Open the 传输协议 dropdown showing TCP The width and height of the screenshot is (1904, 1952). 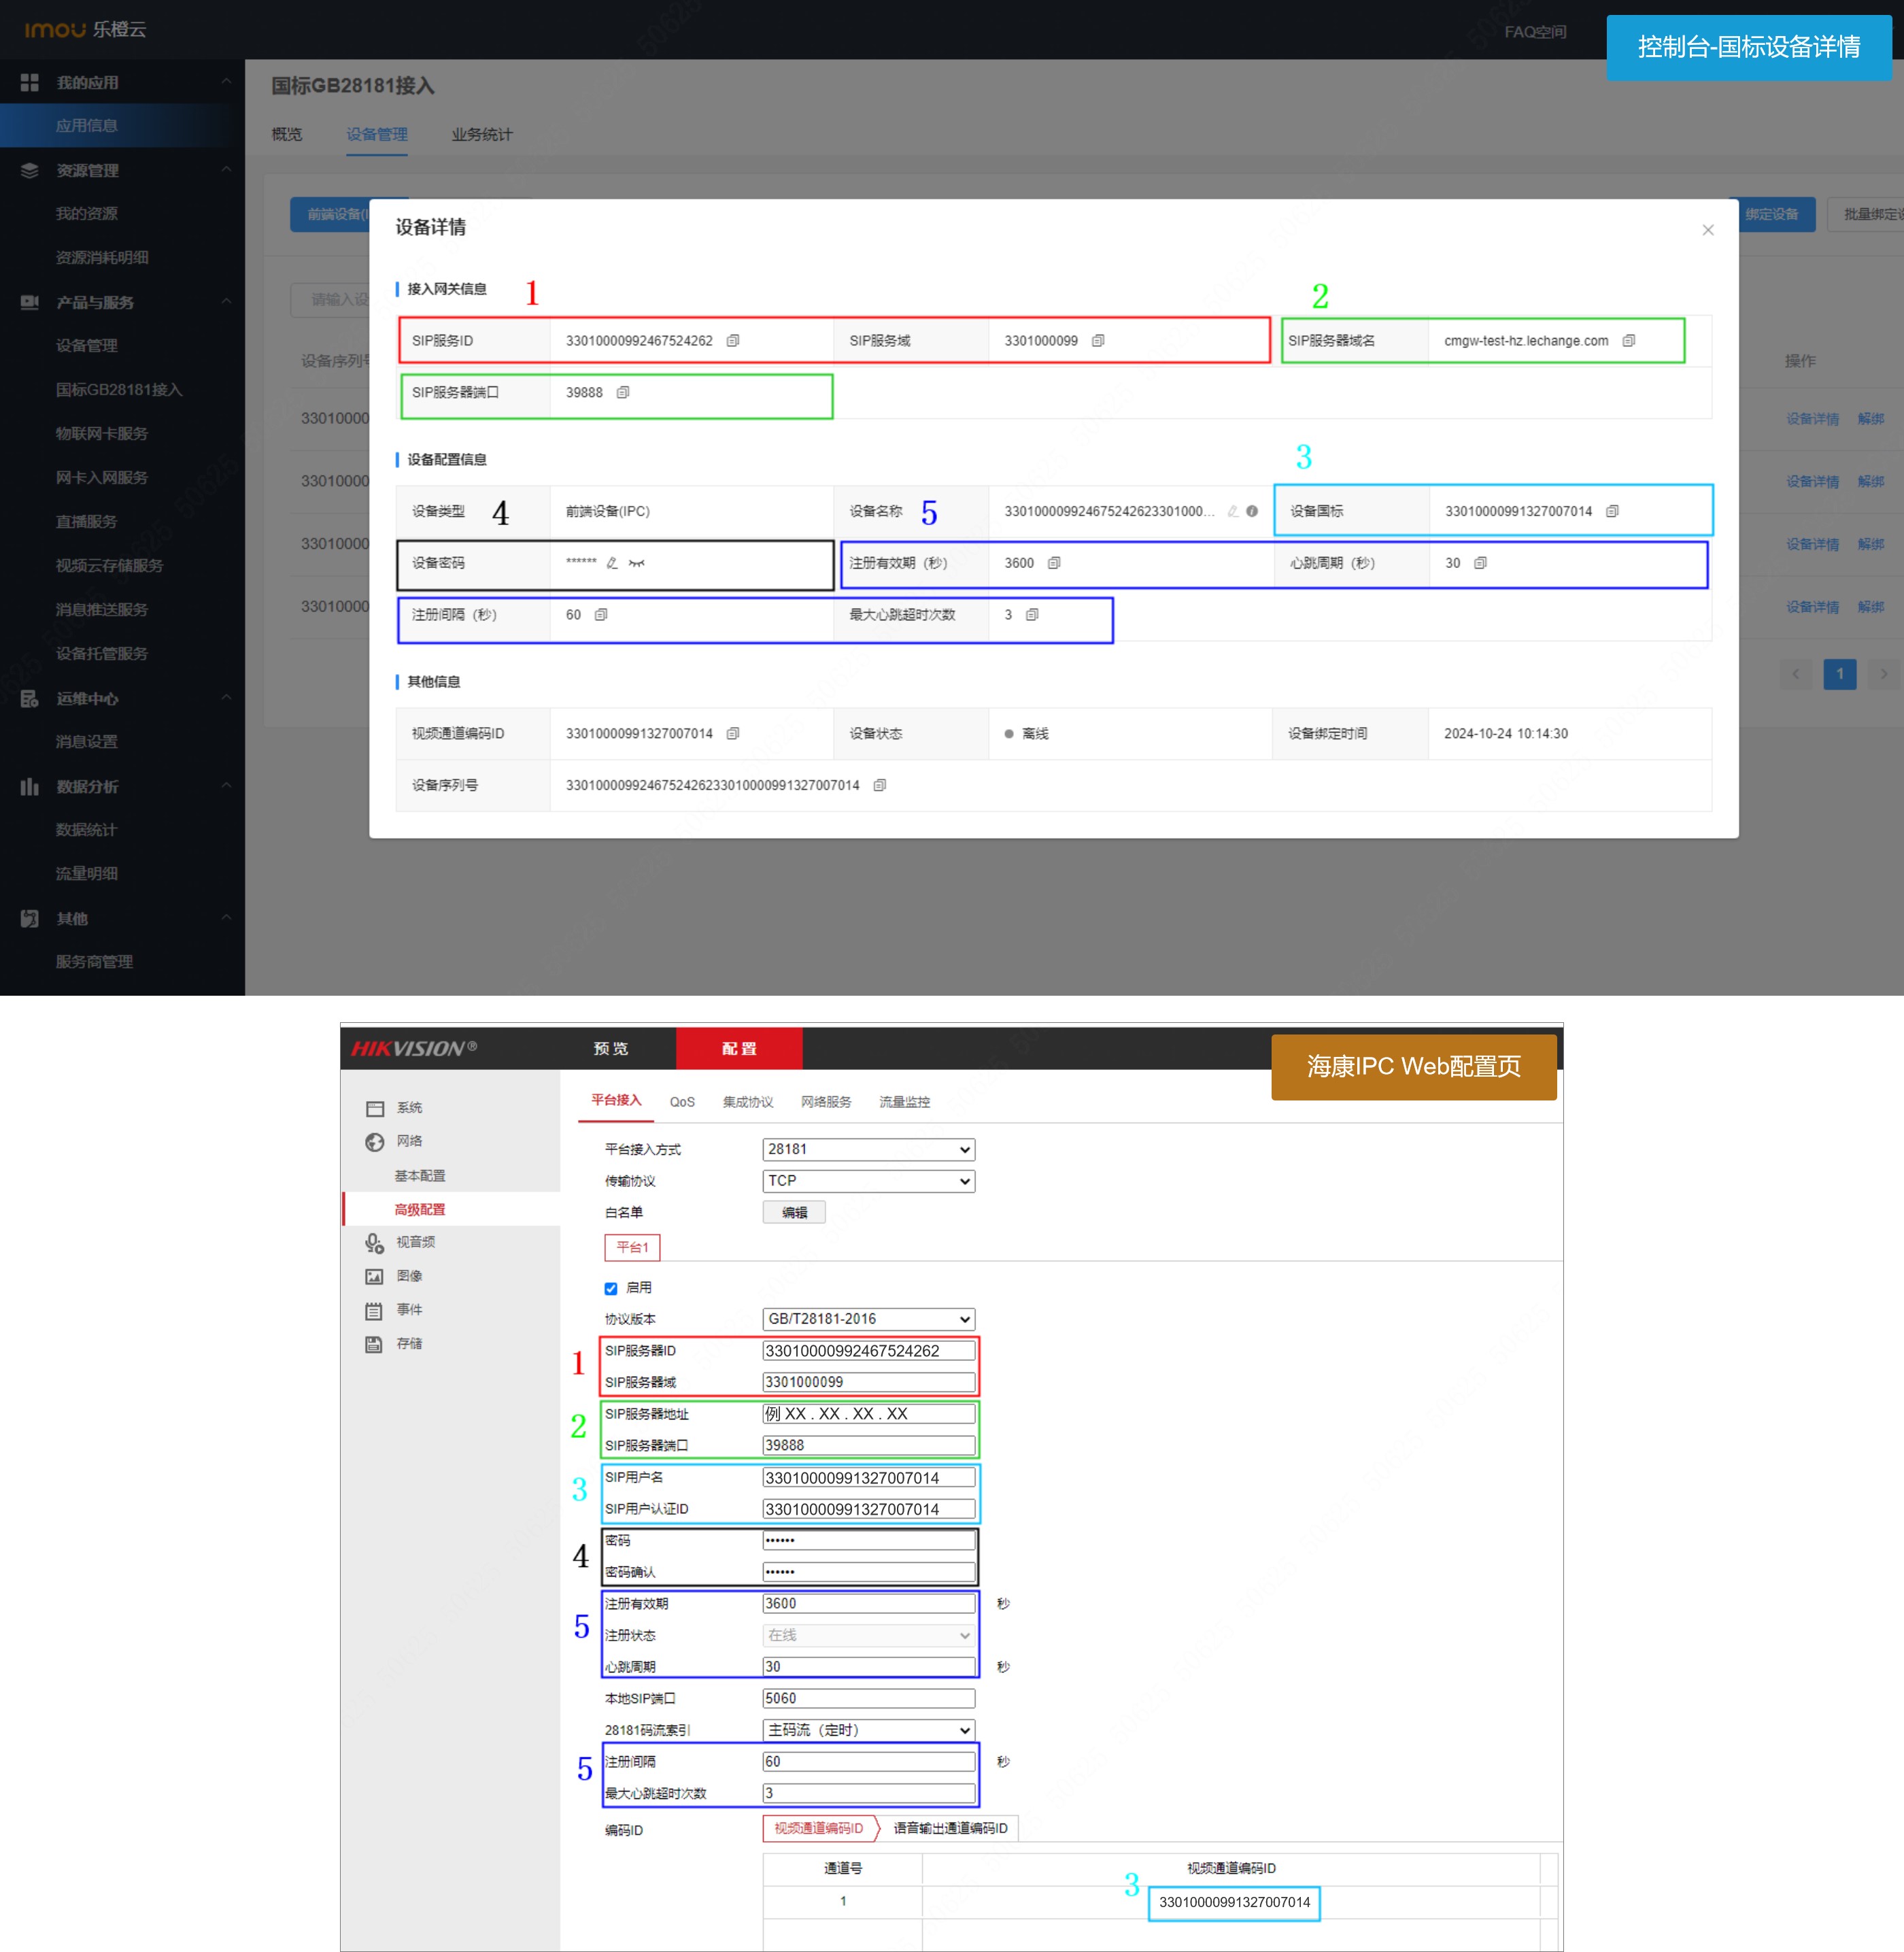coord(868,1182)
